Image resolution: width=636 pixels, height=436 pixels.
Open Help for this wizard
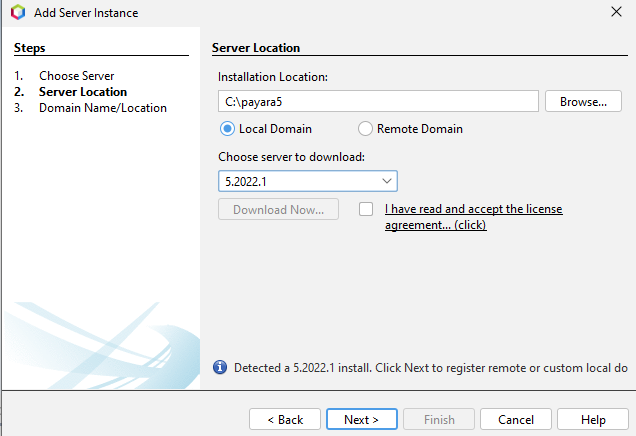[x=593, y=419]
